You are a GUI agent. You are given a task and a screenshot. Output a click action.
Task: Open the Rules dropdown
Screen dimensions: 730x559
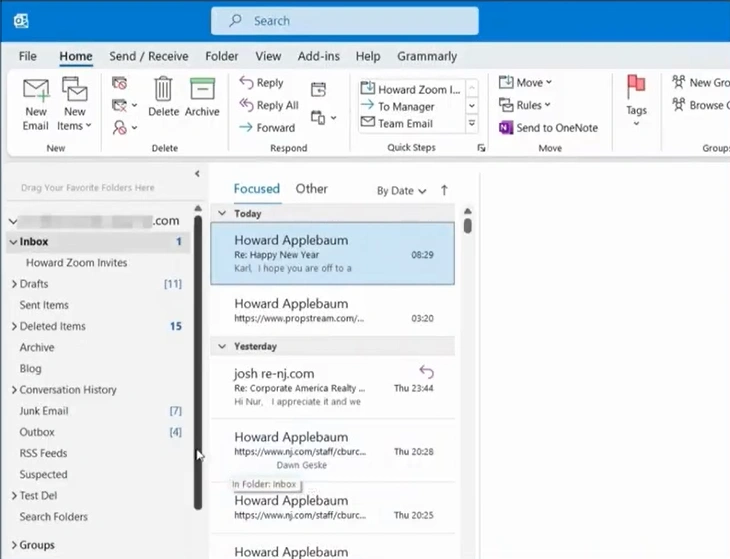(525, 105)
